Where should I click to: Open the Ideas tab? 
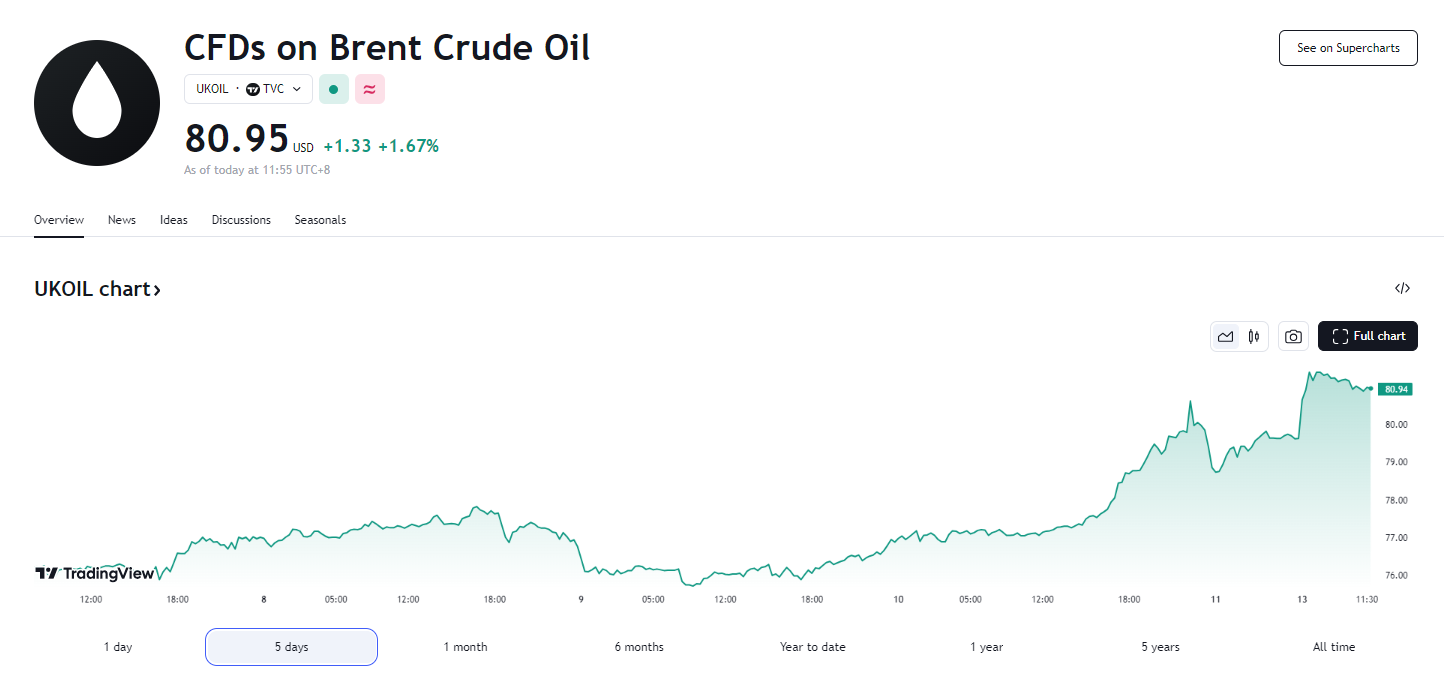[174, 220]
